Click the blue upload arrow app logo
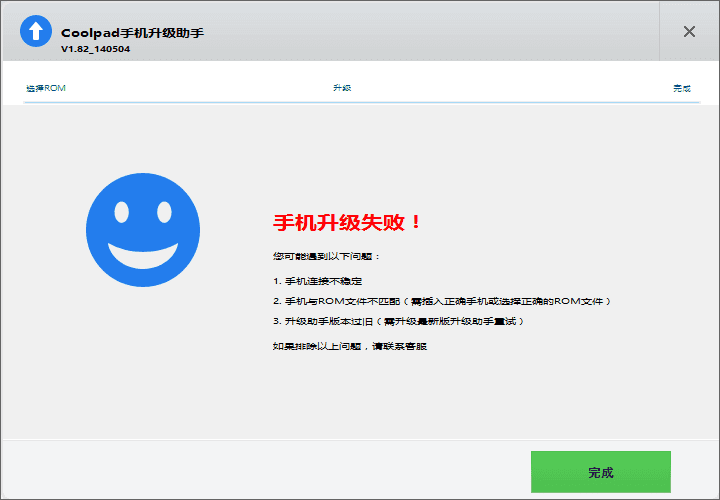The height and width of the screenshot is (500, 720). [36, 31]
